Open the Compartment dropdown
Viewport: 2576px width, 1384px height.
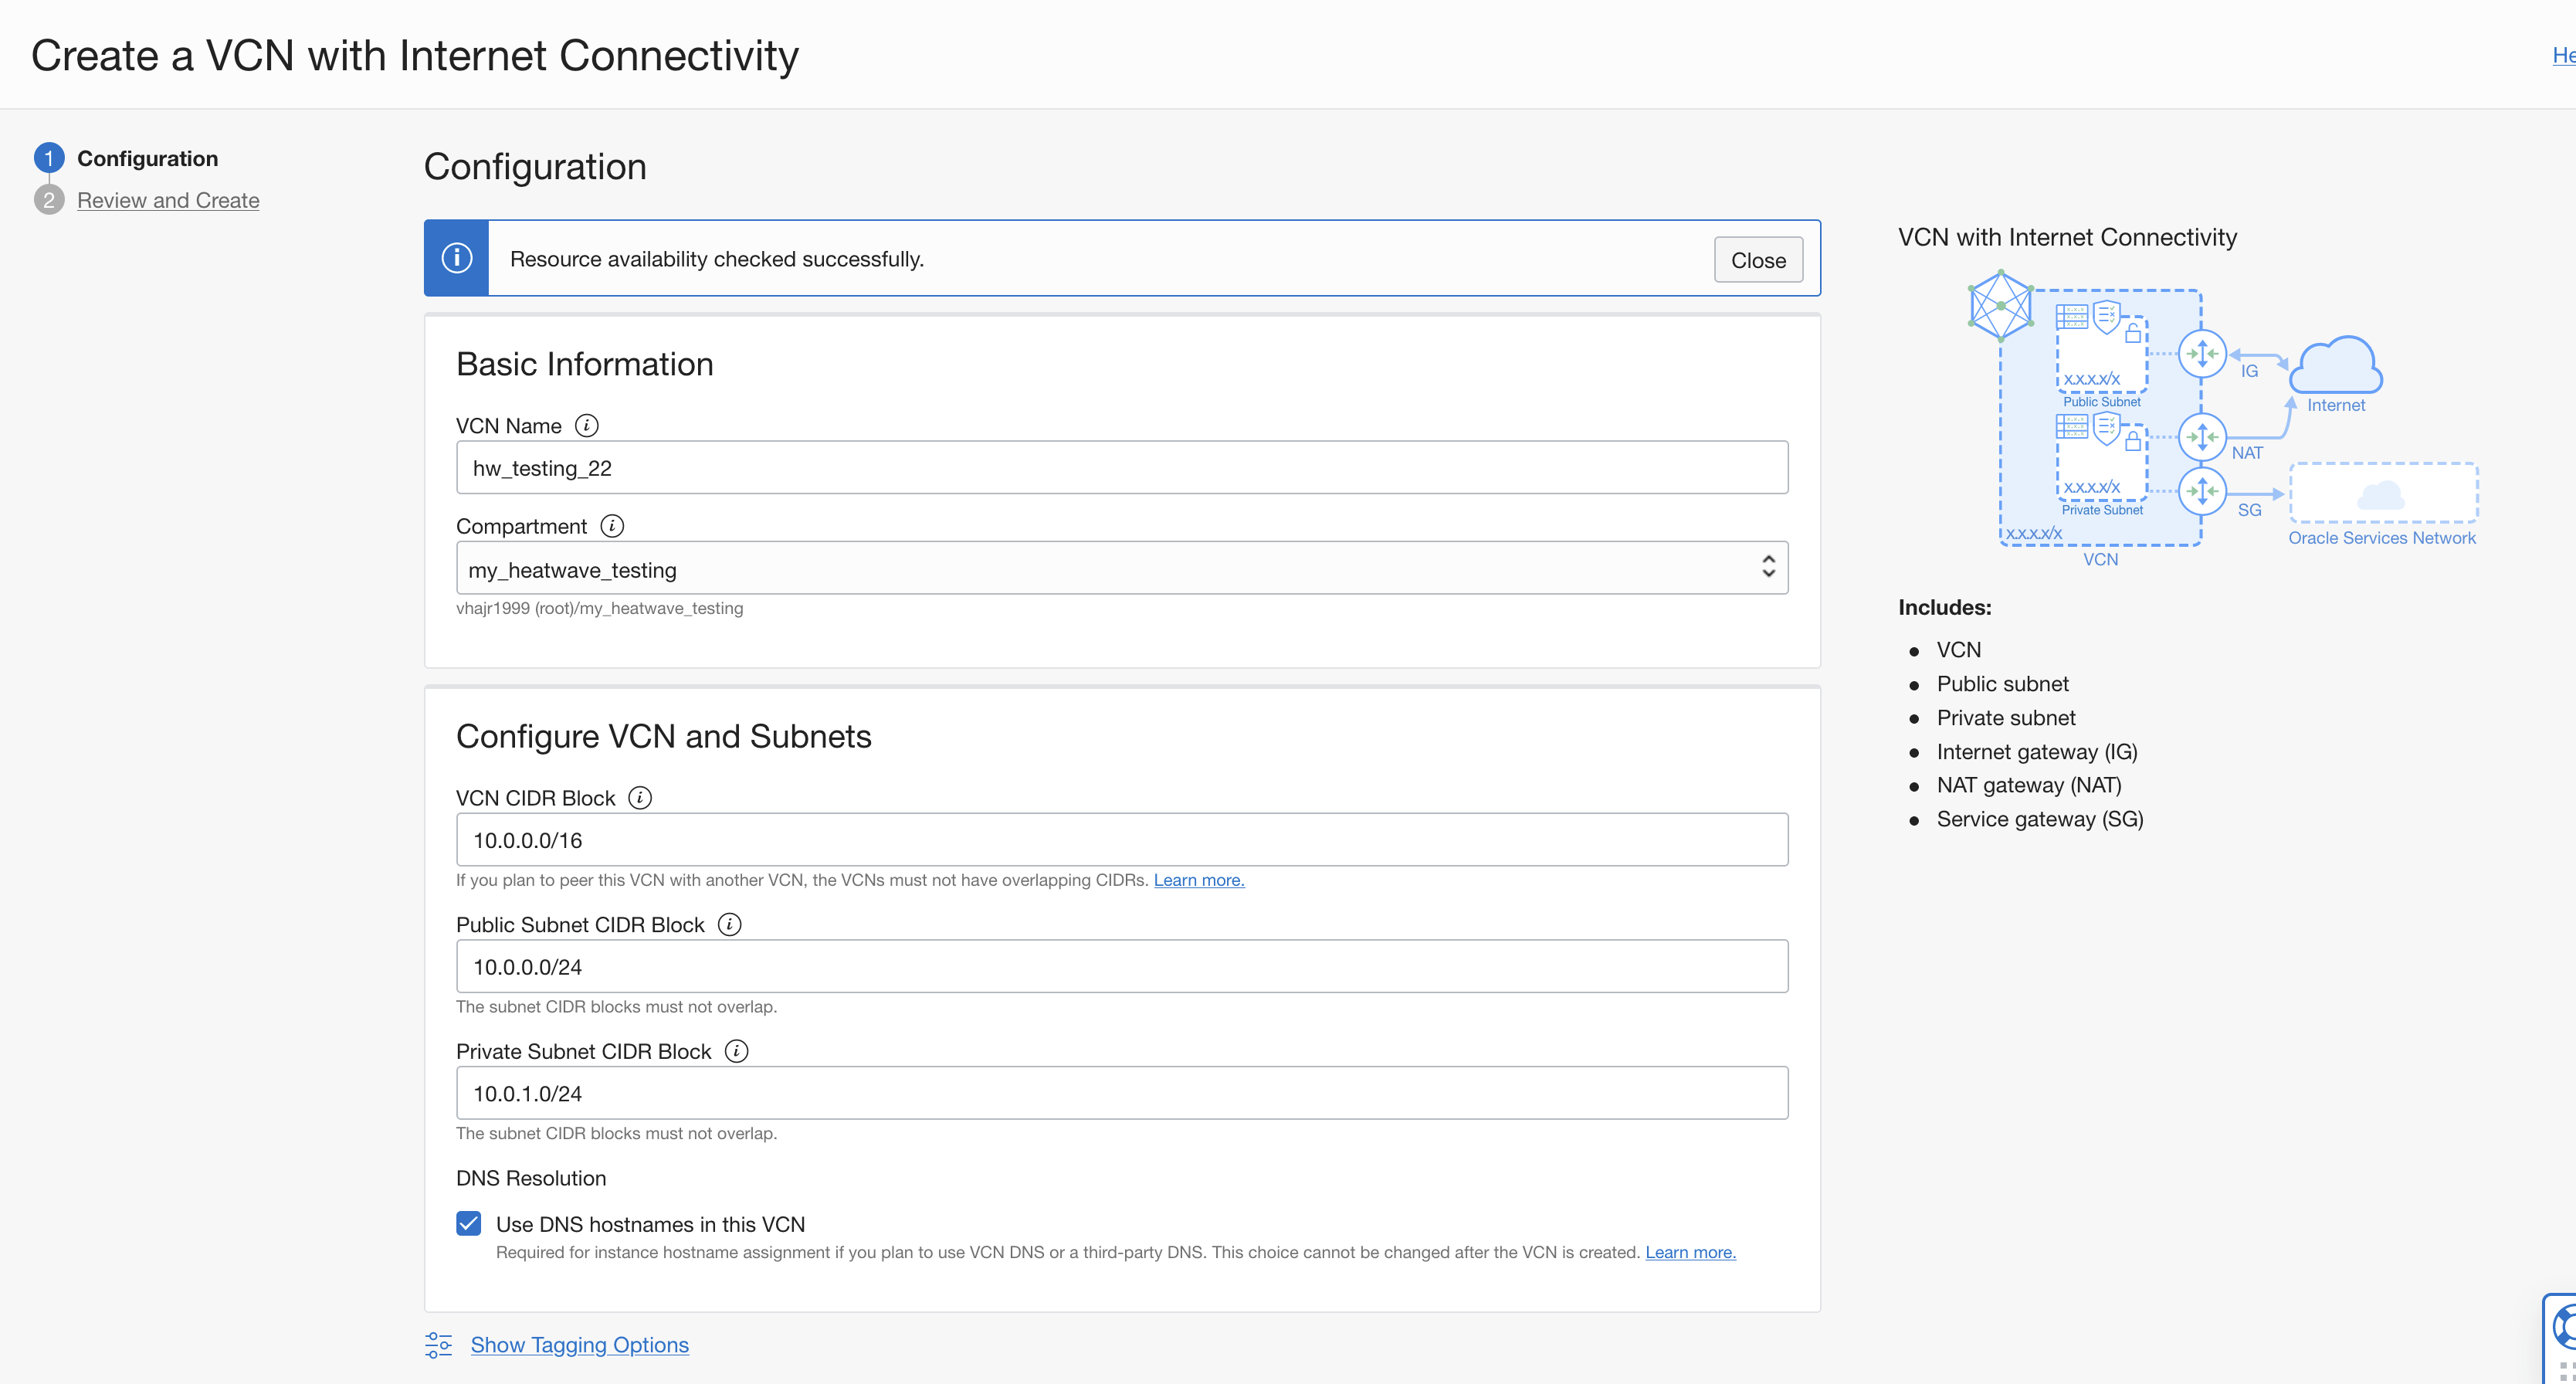(1121, 568)
